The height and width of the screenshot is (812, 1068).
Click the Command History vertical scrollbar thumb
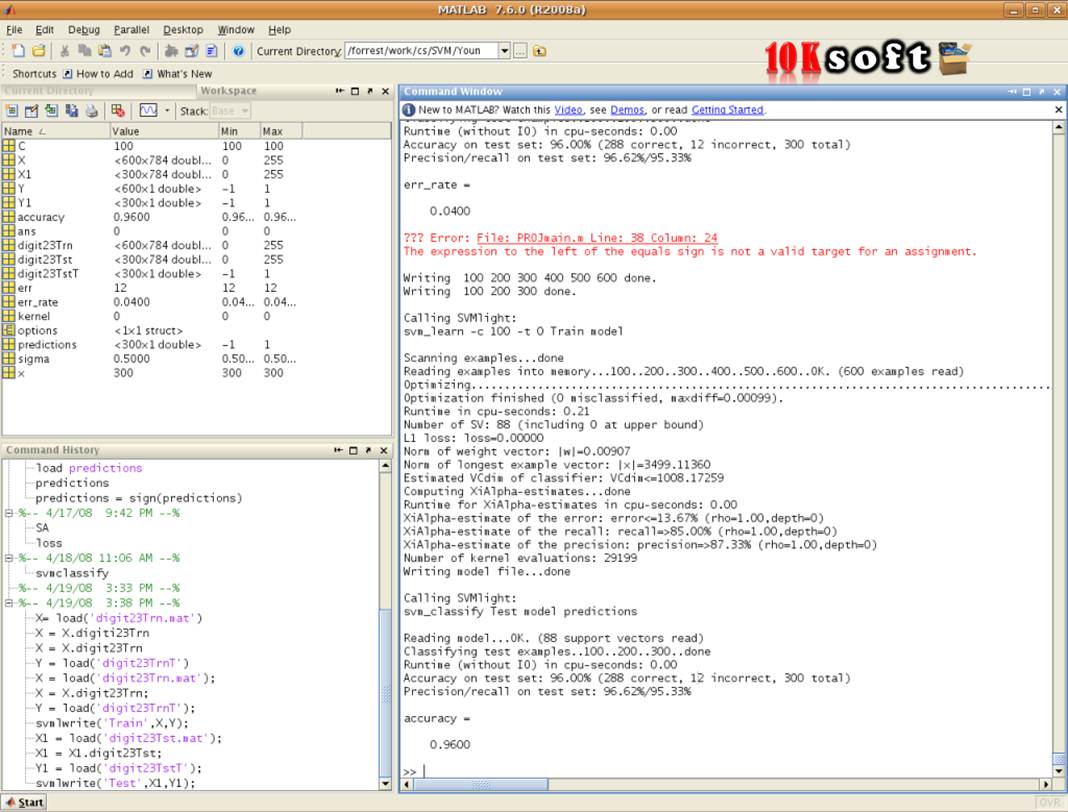coord(386,693)
